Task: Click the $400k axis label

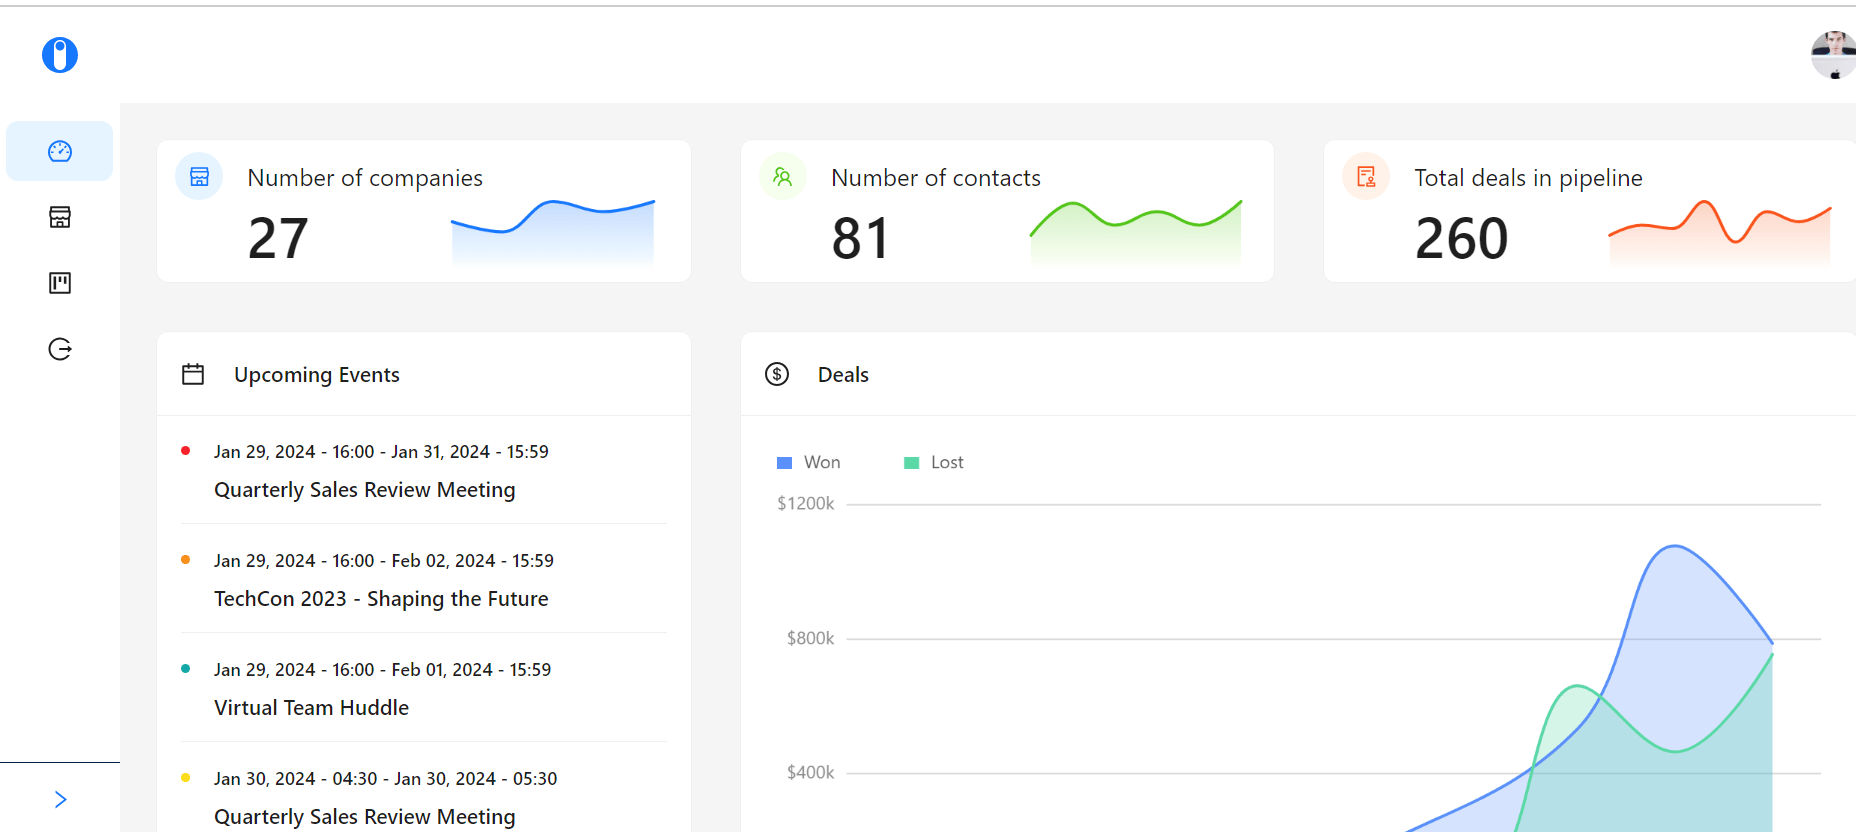Action: coord(810,772)
